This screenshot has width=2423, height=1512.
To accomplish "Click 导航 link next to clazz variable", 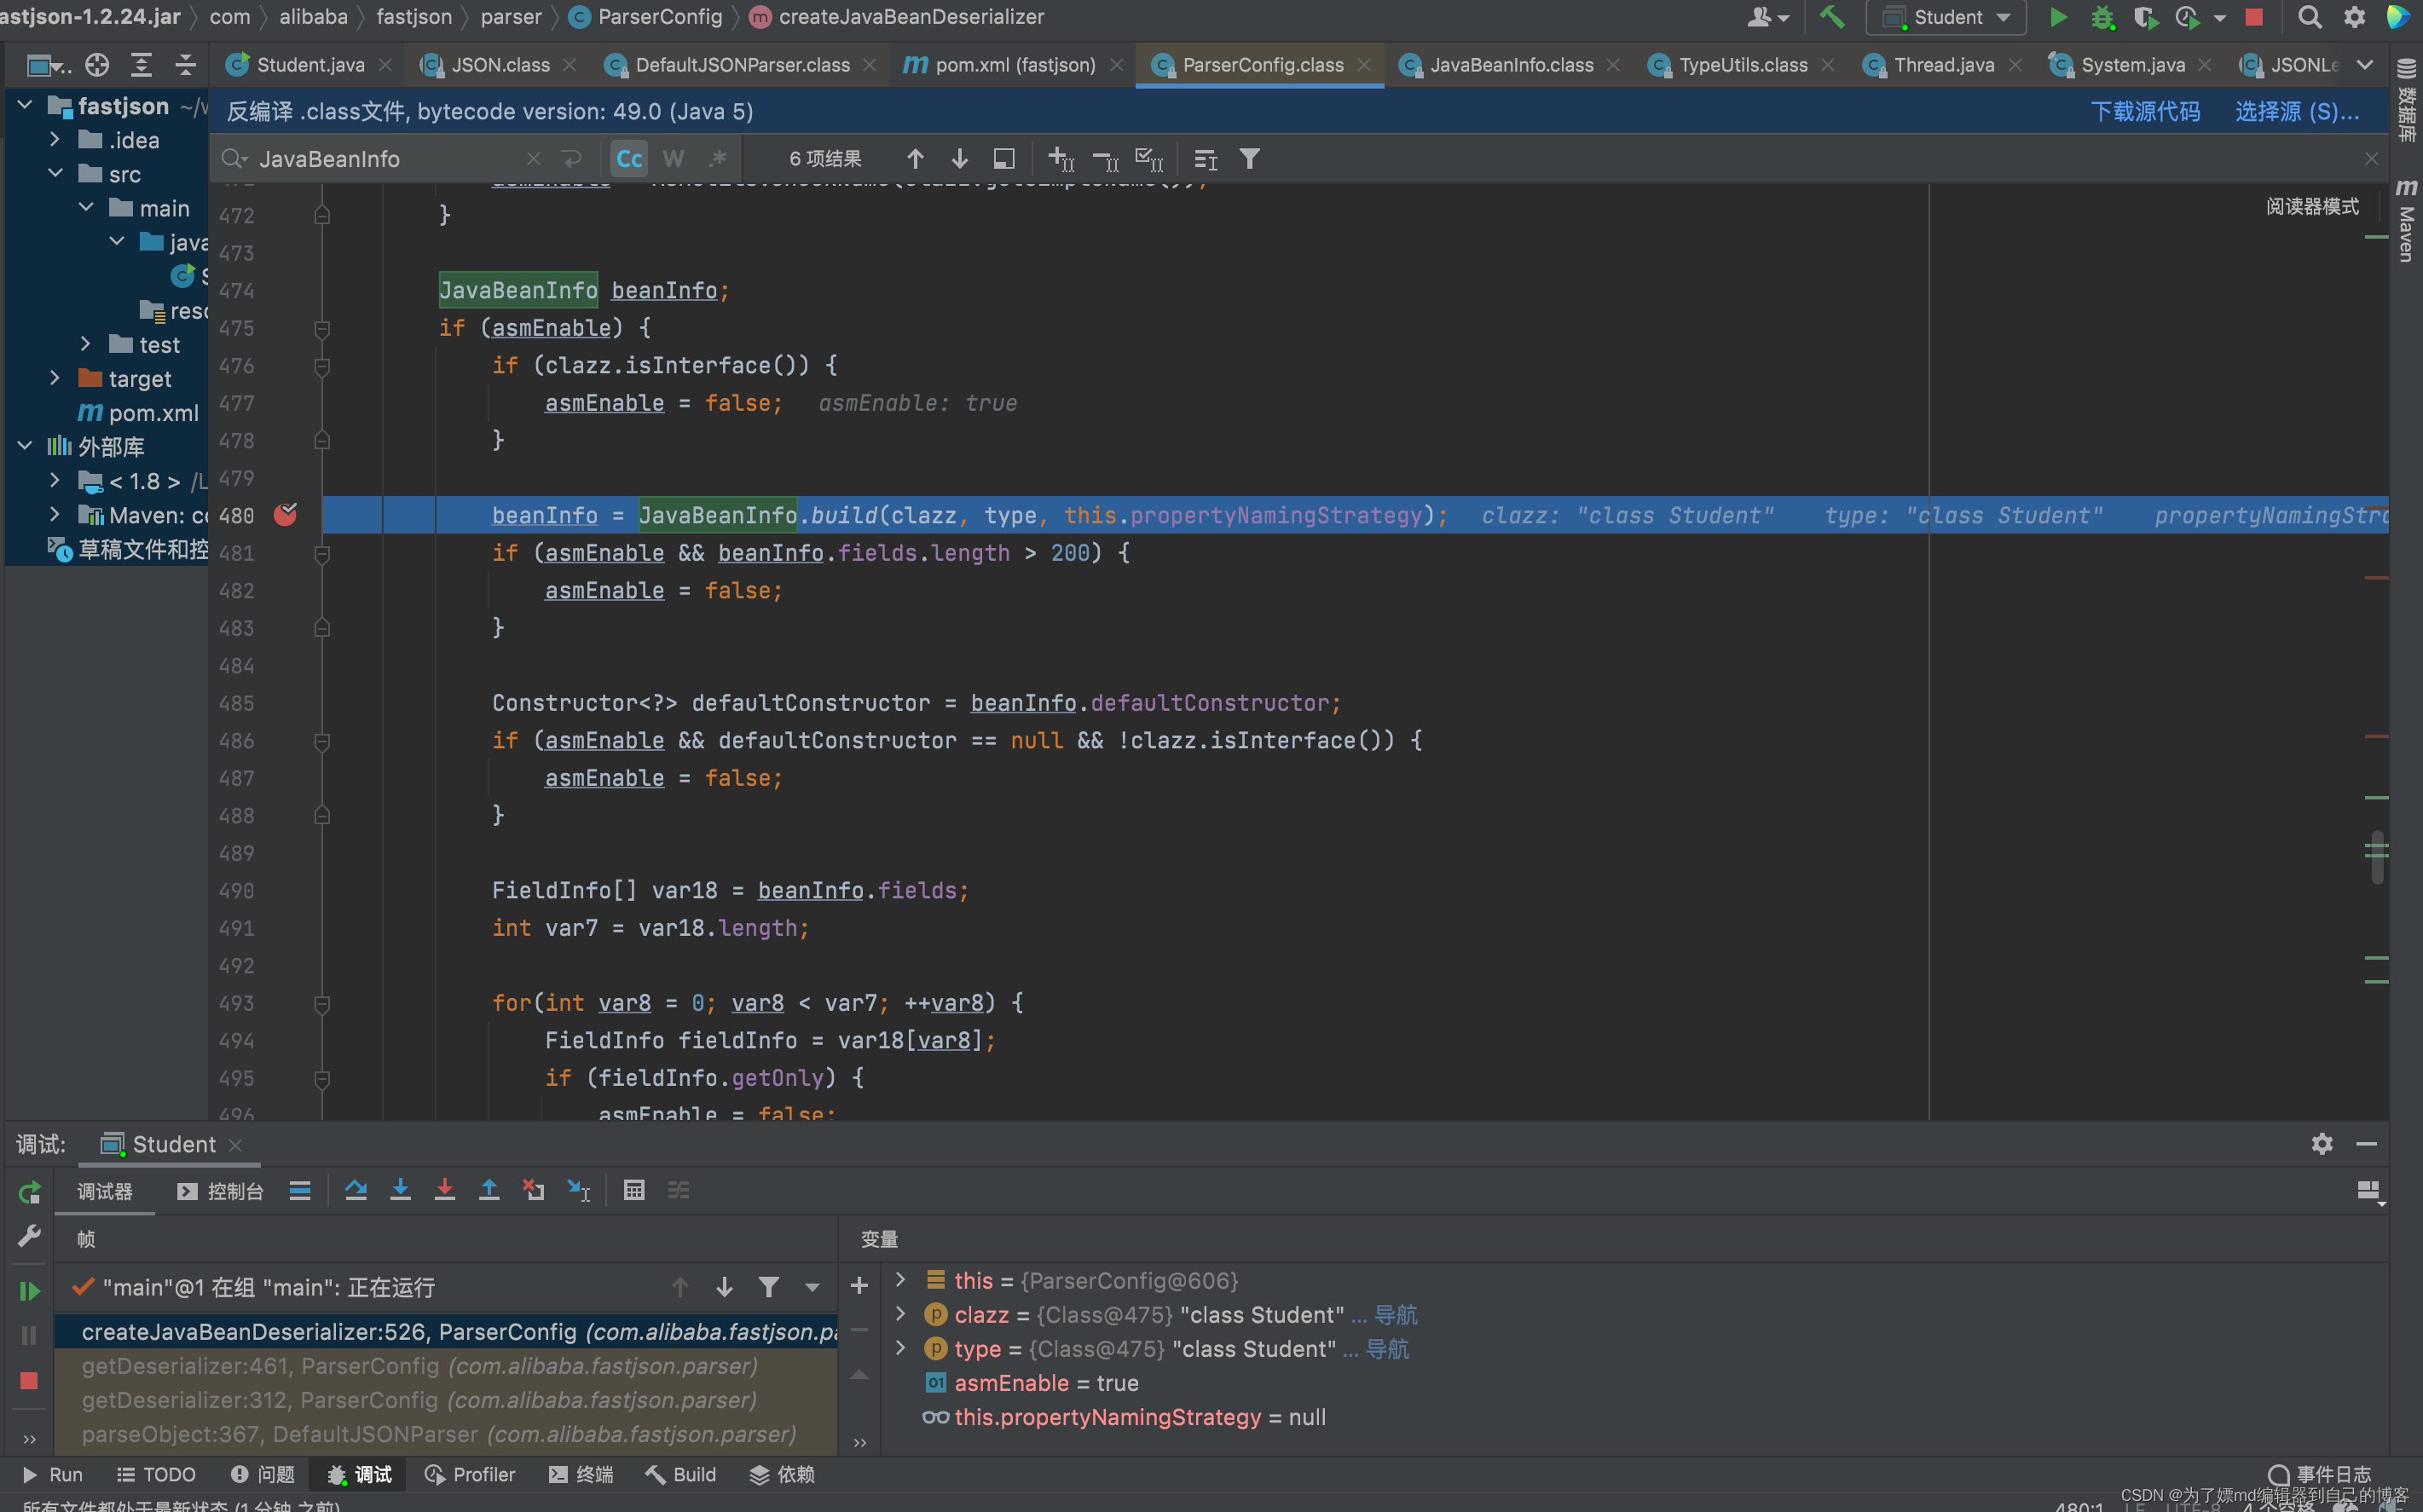I will pos(1396,1314).
